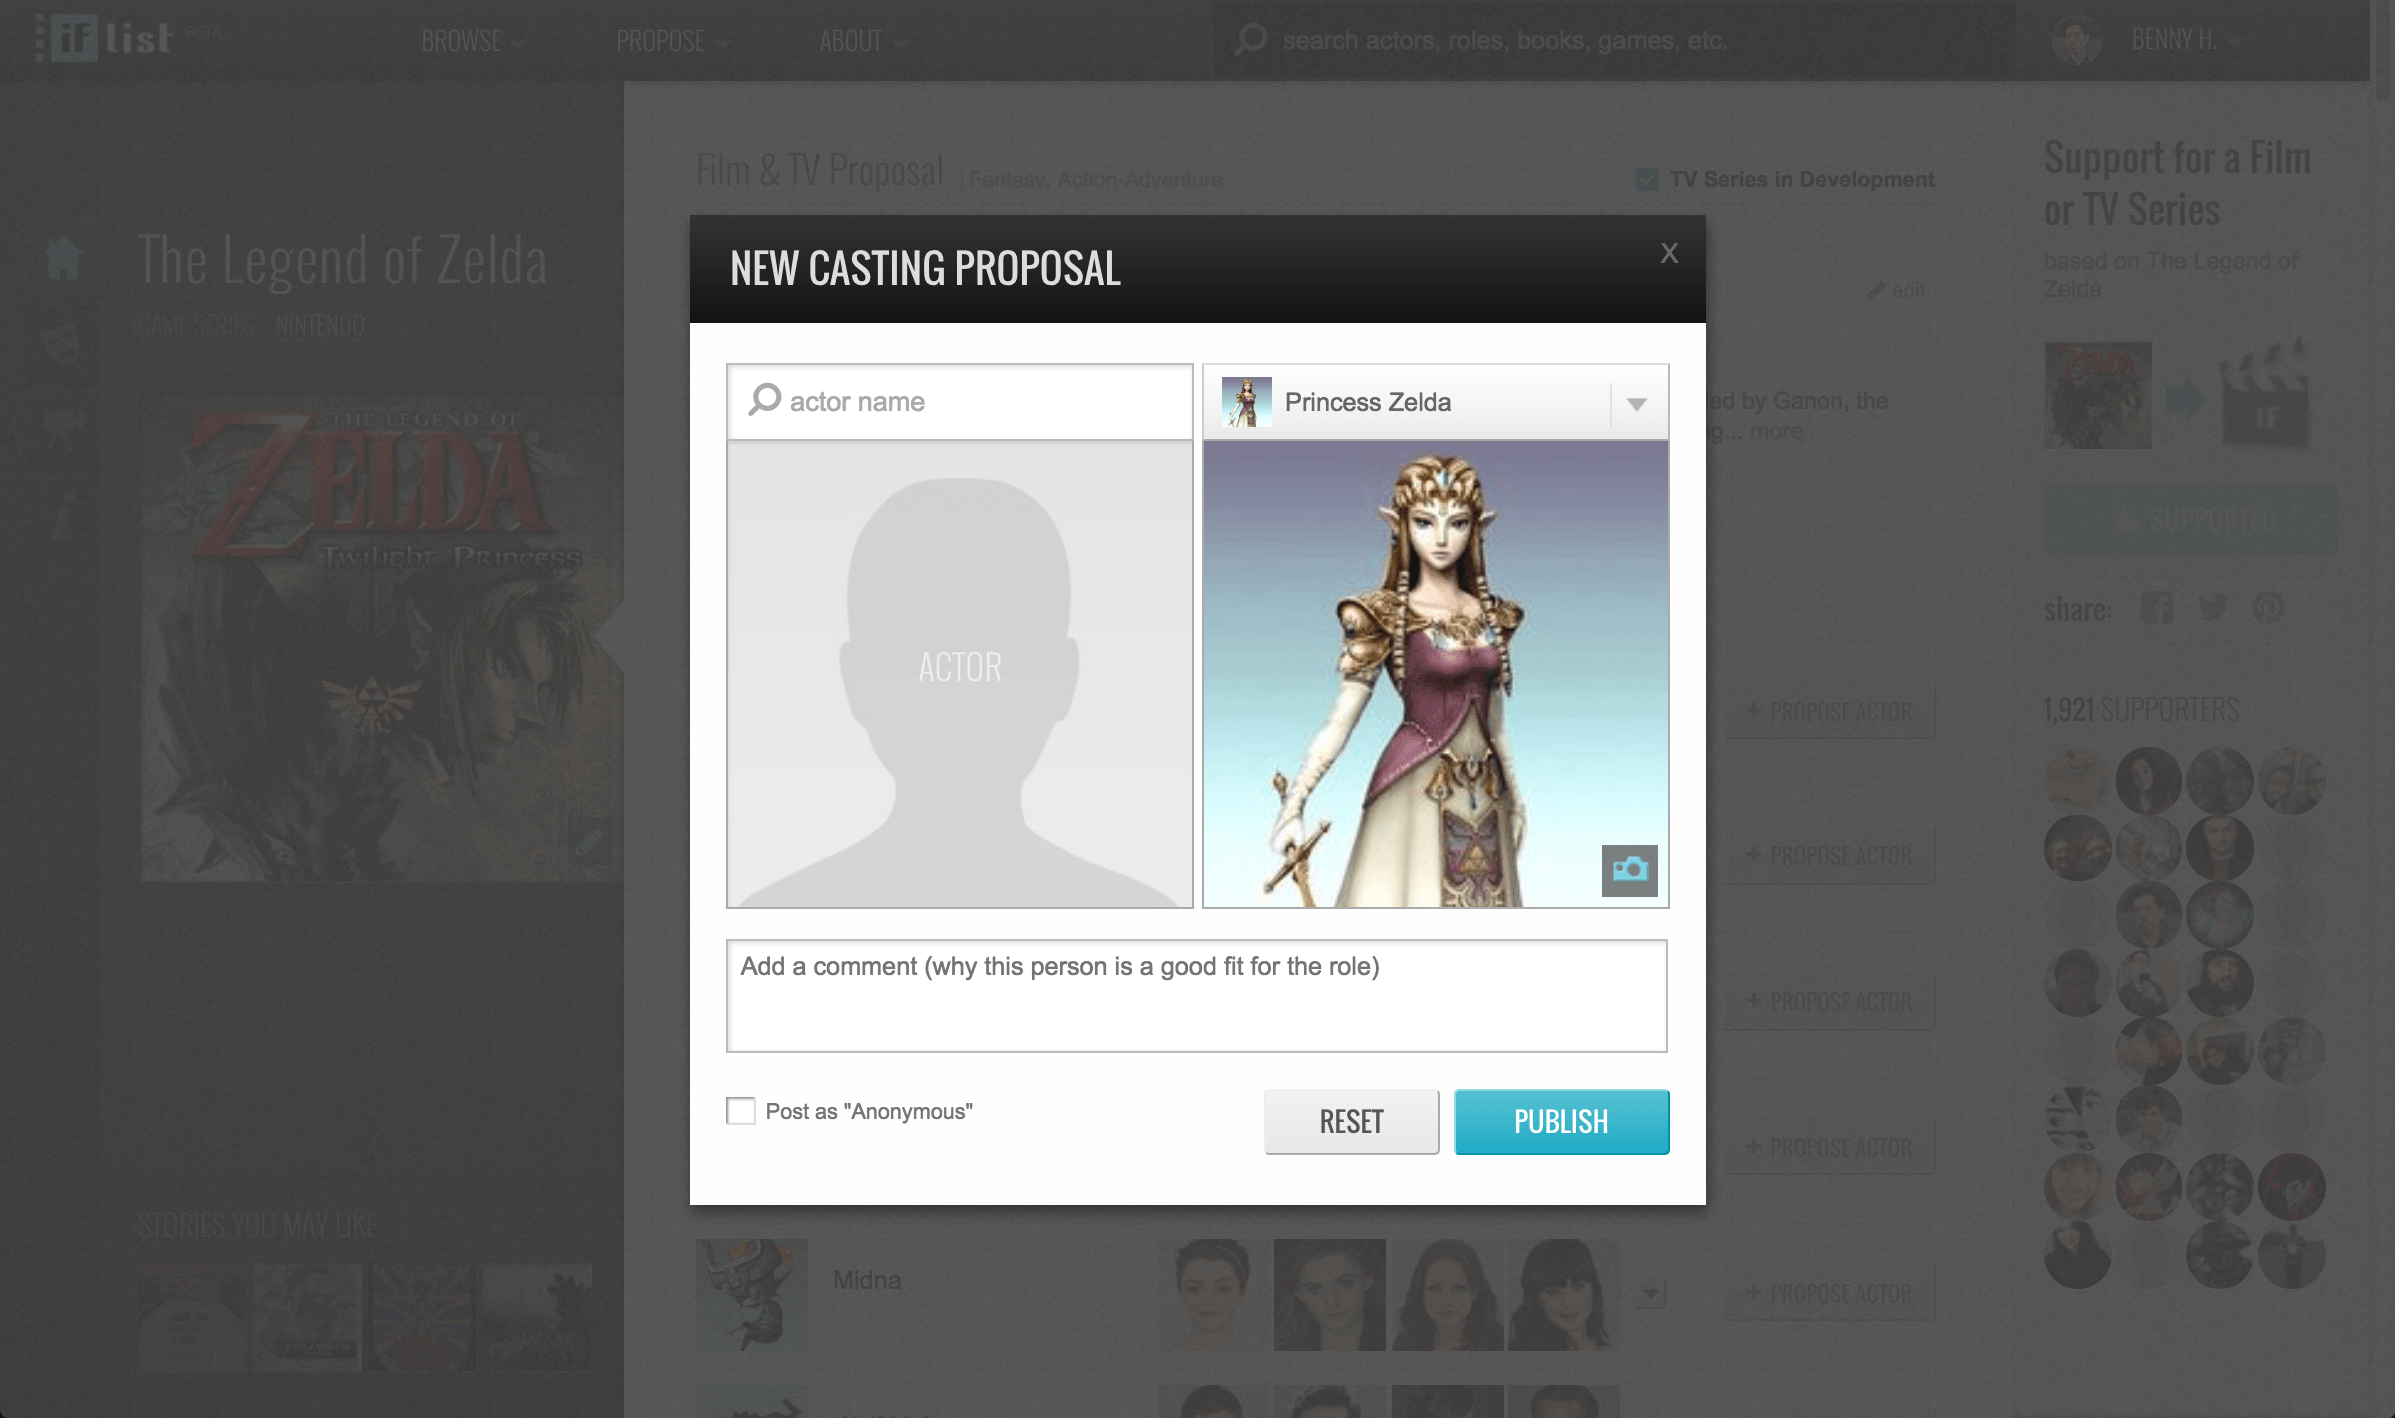2395x1418 pixels.
Task: Click the pencil edit icon on Zelda poster
Action: (589, 841)
